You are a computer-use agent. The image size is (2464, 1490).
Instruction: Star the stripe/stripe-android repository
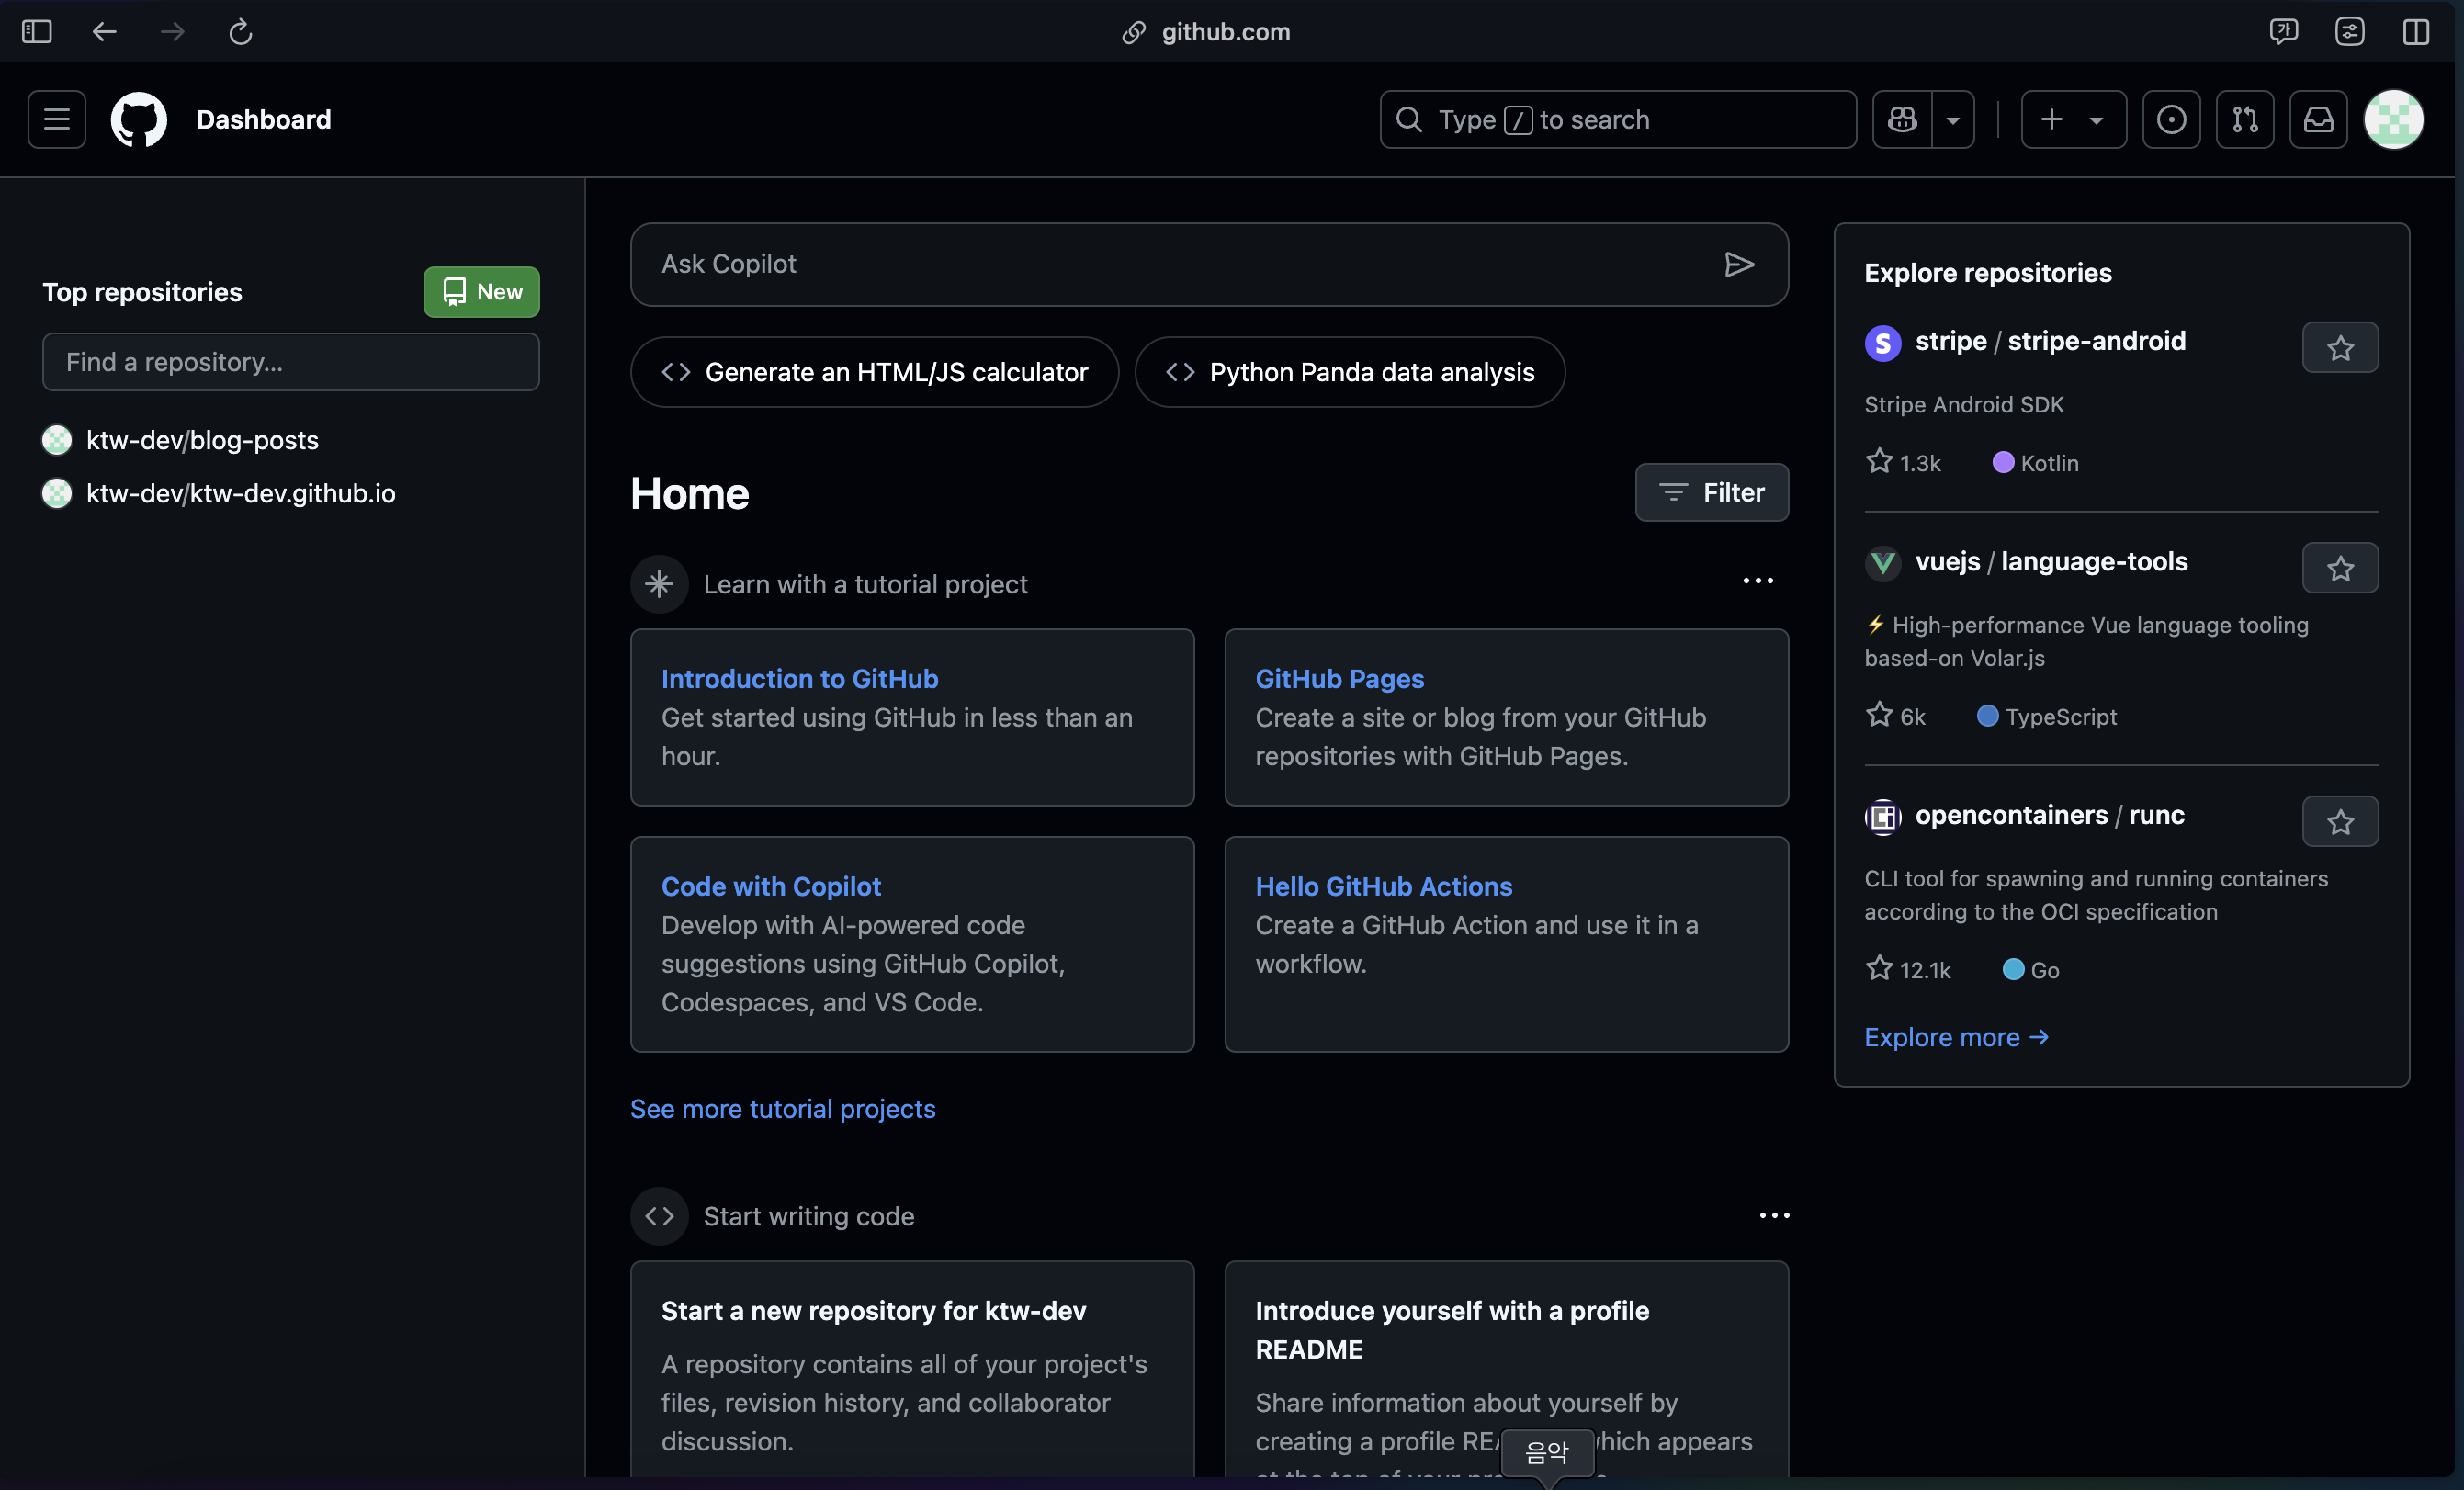pyautogui.click(x=2340, y=348)
